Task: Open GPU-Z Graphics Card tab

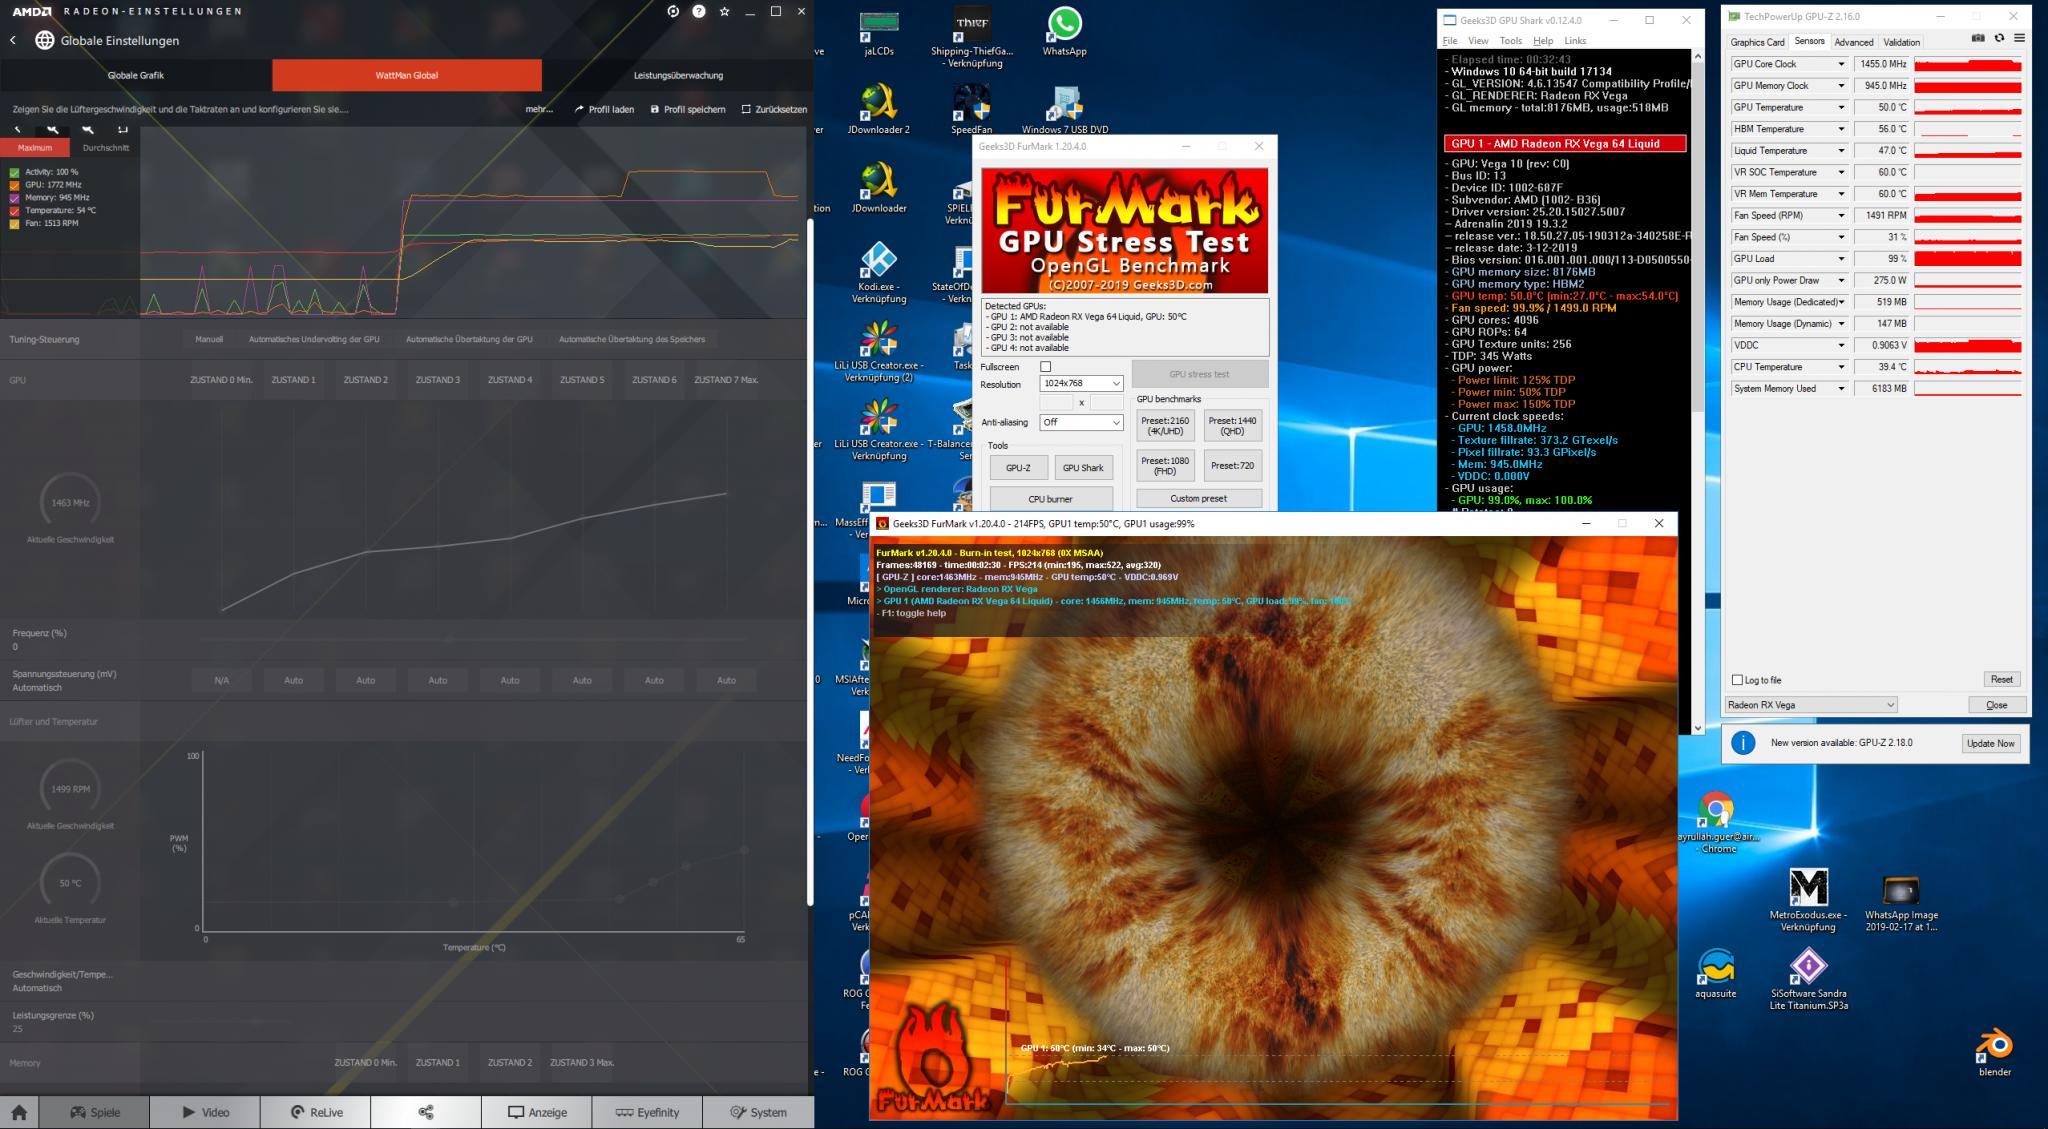Action: pos(1757,42)
